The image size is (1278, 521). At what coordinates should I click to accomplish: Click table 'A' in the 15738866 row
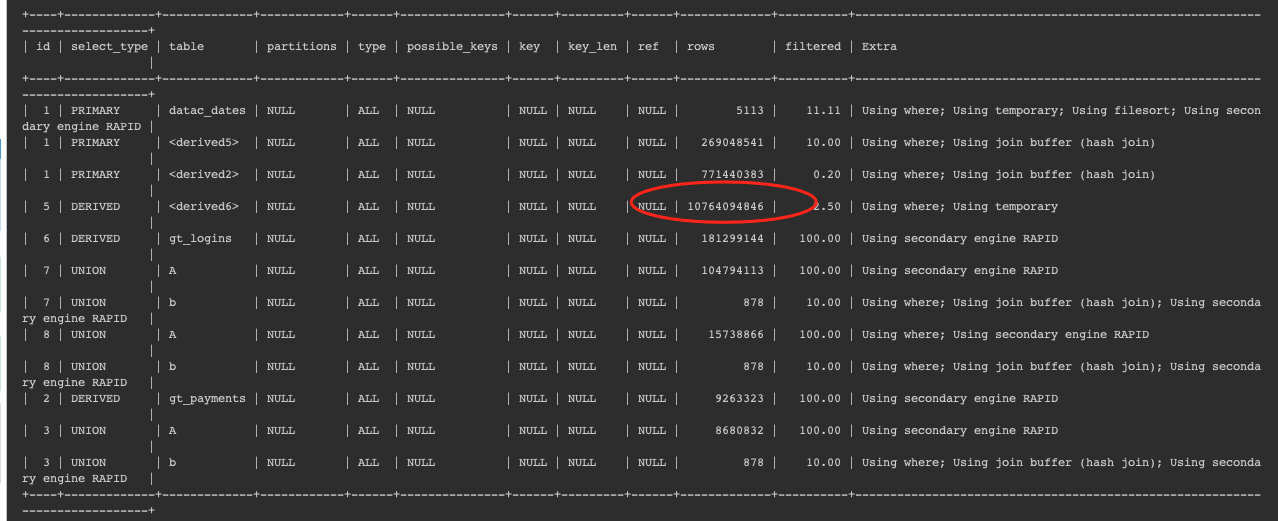[x=173, y=335]
